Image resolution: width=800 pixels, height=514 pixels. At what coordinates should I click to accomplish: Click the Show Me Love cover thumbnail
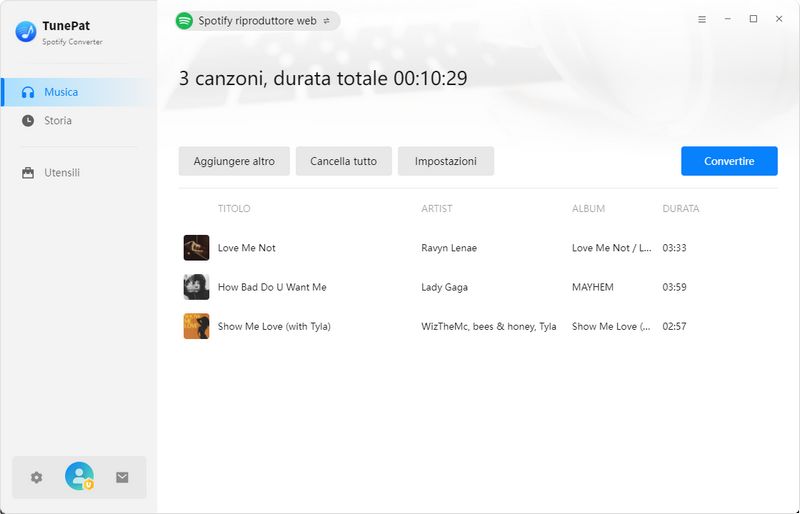196,326
